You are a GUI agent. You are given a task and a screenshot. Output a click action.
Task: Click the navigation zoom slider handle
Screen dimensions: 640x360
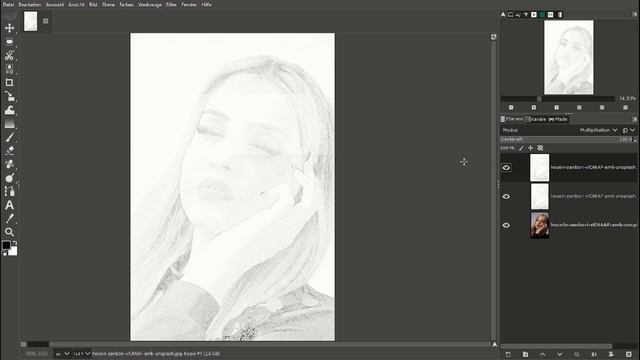point(539,99)
